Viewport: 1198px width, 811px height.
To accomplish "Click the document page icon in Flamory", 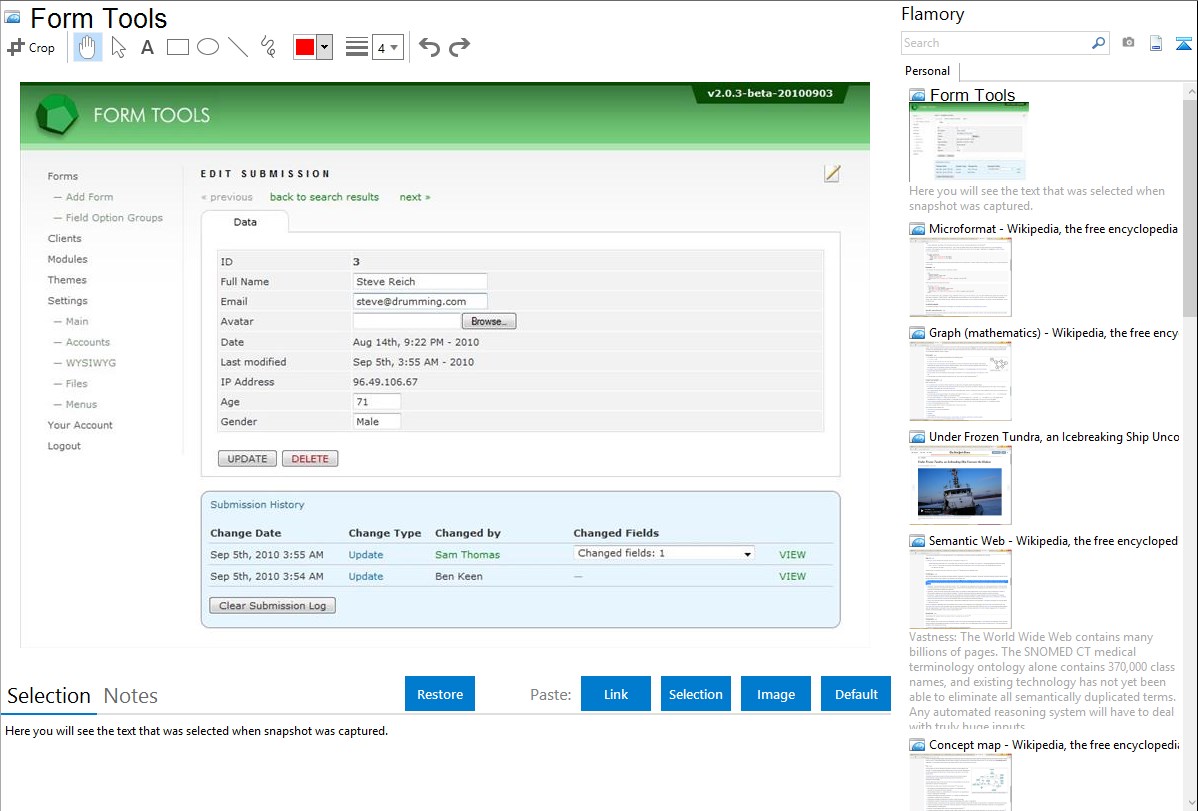I will point(1156,43).
